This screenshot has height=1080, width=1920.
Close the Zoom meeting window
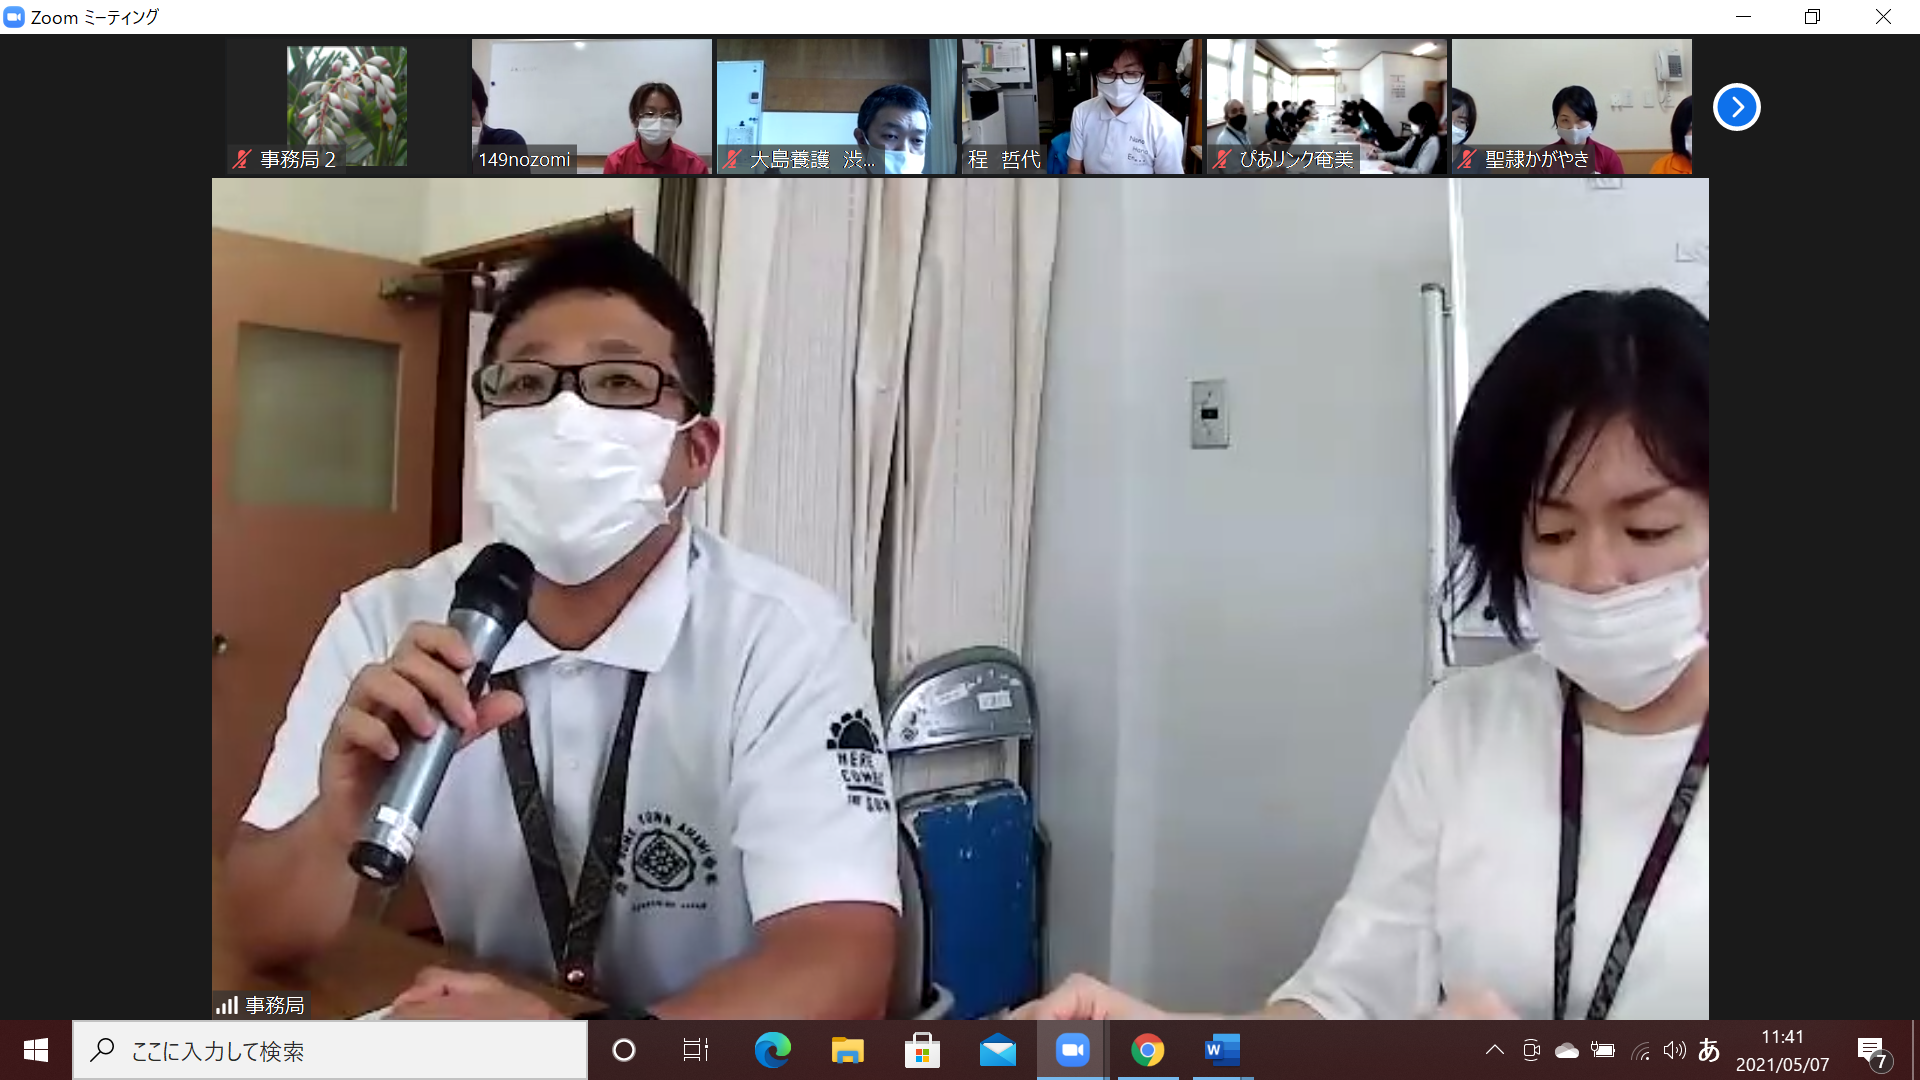(x=1883, y=17)
